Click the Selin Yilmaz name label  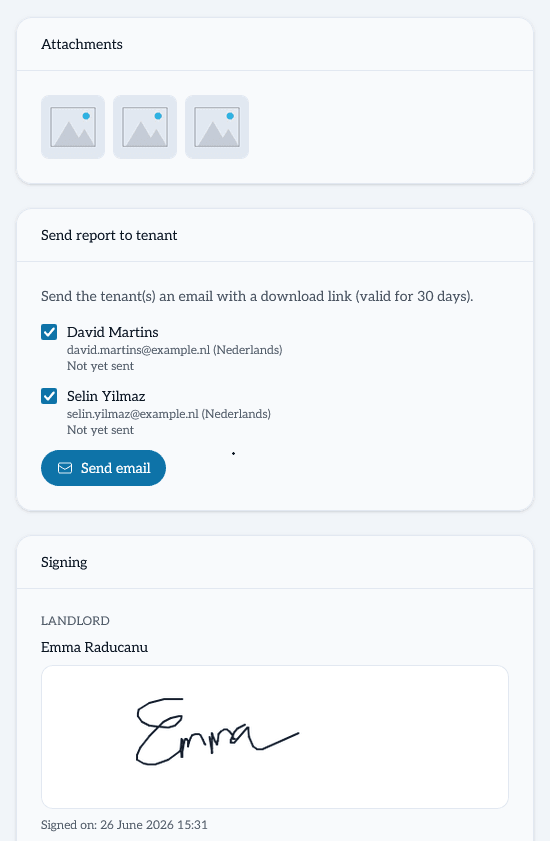tap(106, 396)
